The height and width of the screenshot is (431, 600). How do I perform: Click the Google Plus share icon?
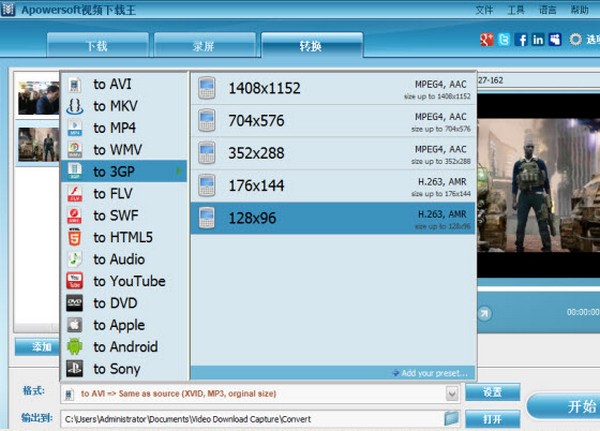[487, 40]
